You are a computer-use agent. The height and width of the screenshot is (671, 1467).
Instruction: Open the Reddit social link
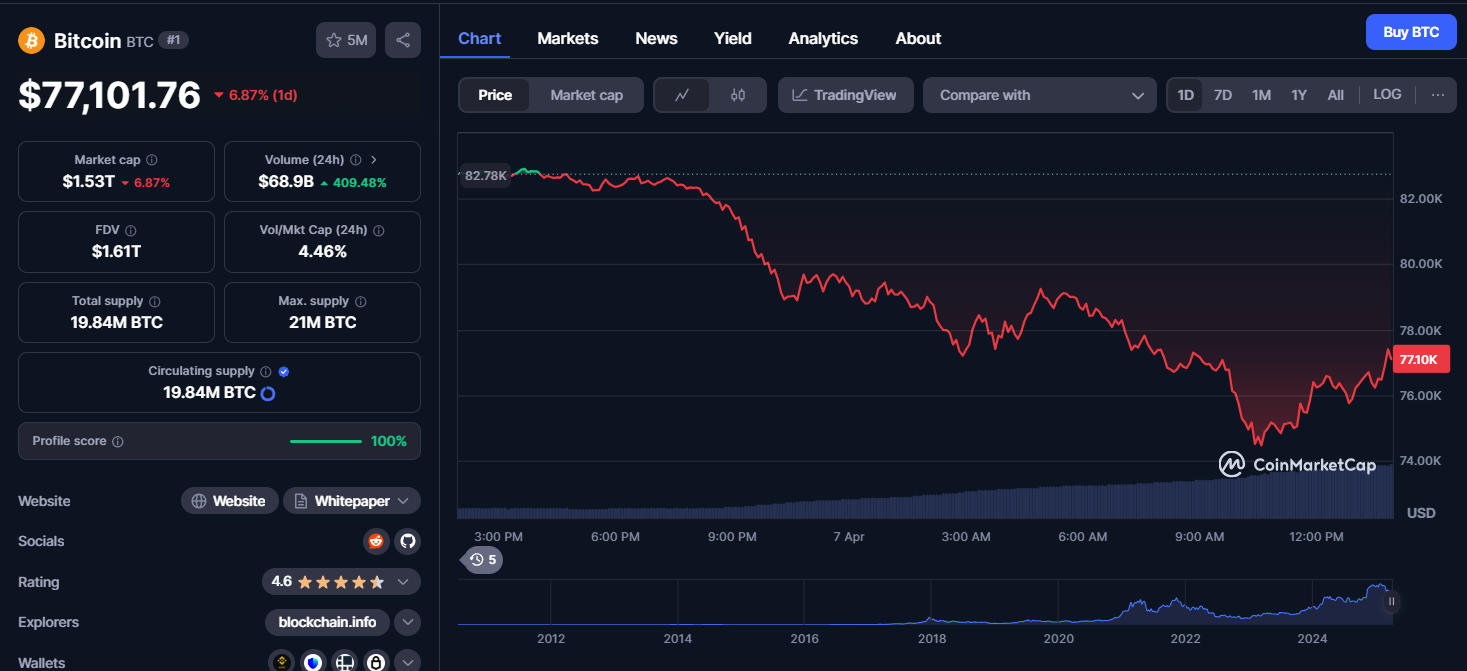pos(376,541)
